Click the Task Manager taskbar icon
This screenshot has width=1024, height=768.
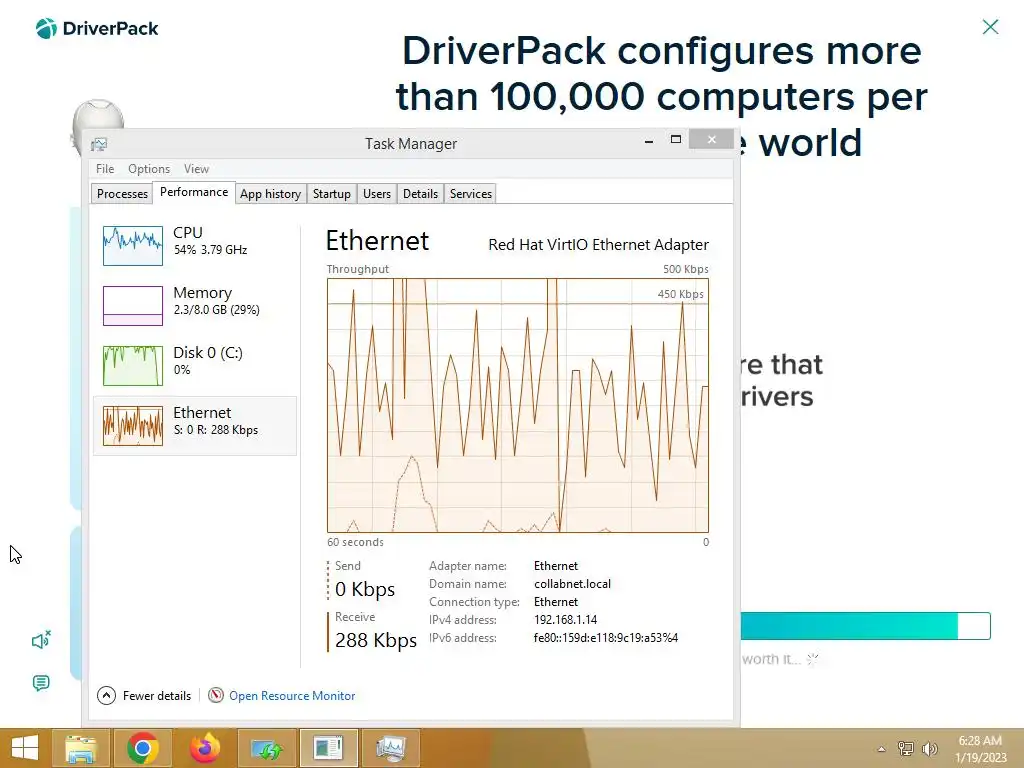tap(391, 748)
